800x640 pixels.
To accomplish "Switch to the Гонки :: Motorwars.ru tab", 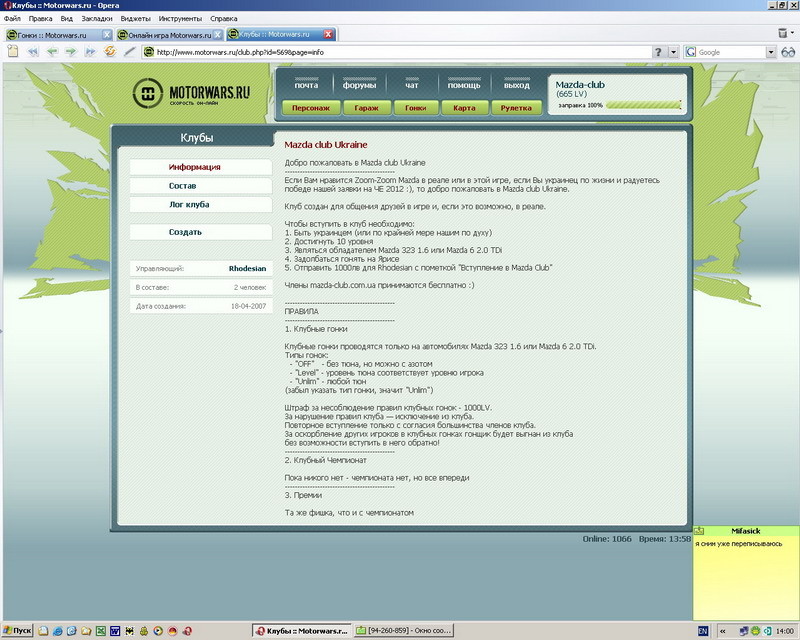I will click(54, 35).
